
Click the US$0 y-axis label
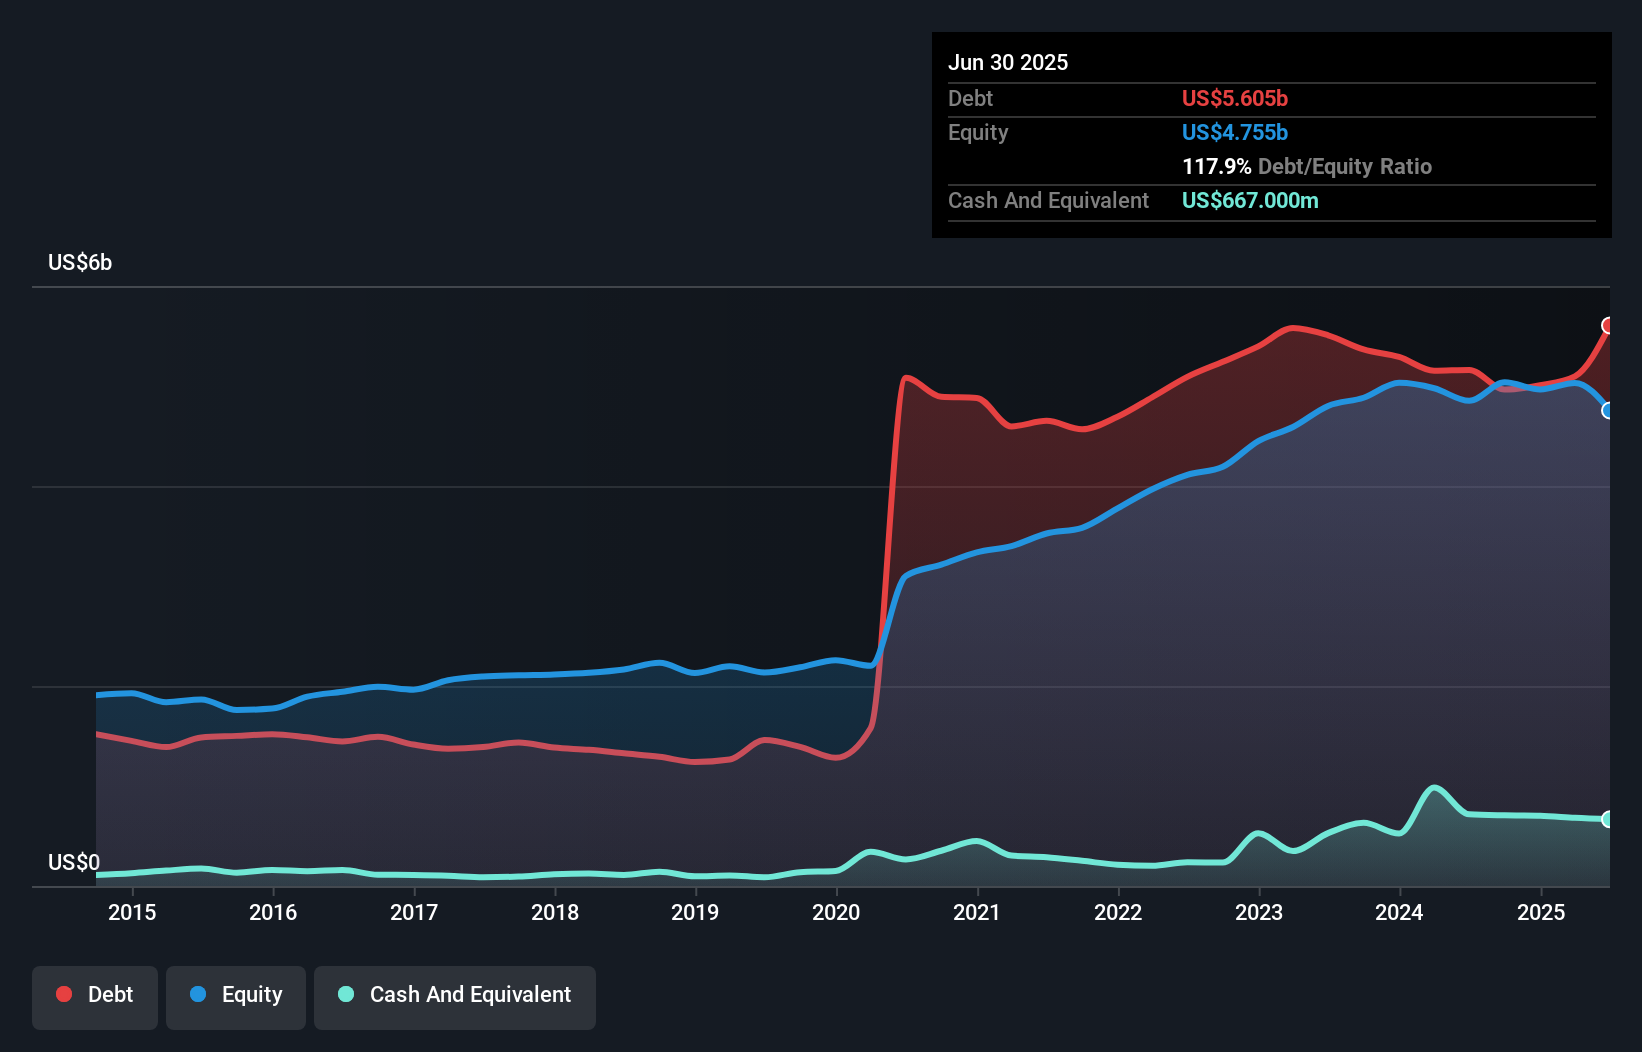point(74,863)
